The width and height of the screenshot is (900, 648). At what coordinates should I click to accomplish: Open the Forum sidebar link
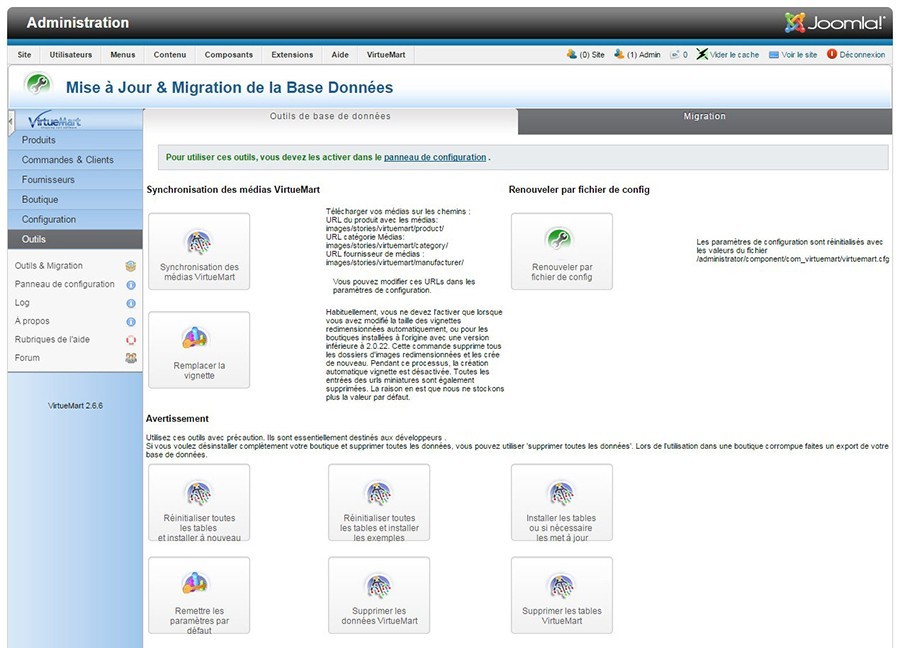coord(28,358)
